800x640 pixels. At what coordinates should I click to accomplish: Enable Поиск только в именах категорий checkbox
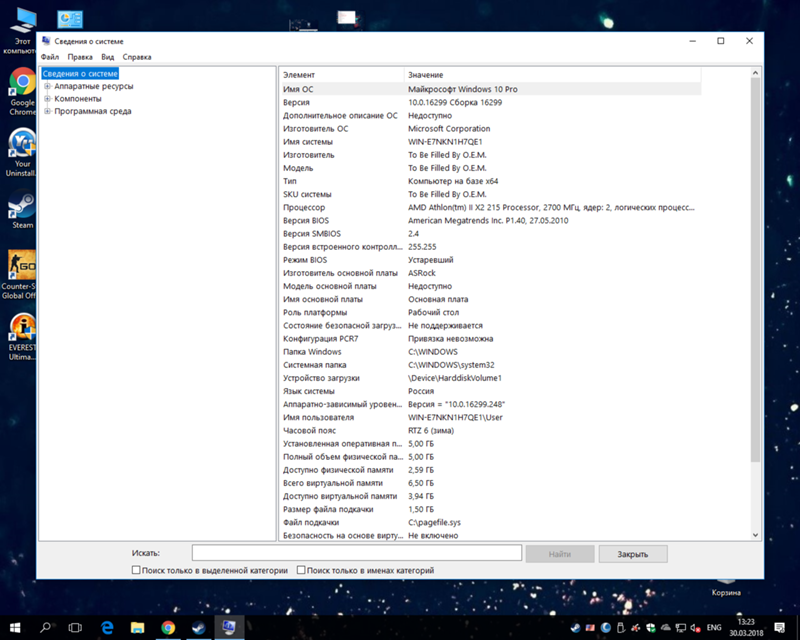[x=301, y=570]
